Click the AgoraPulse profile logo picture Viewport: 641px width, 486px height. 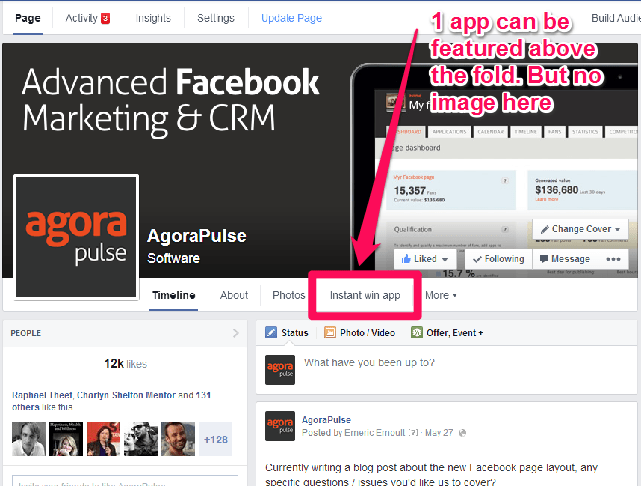76,235
